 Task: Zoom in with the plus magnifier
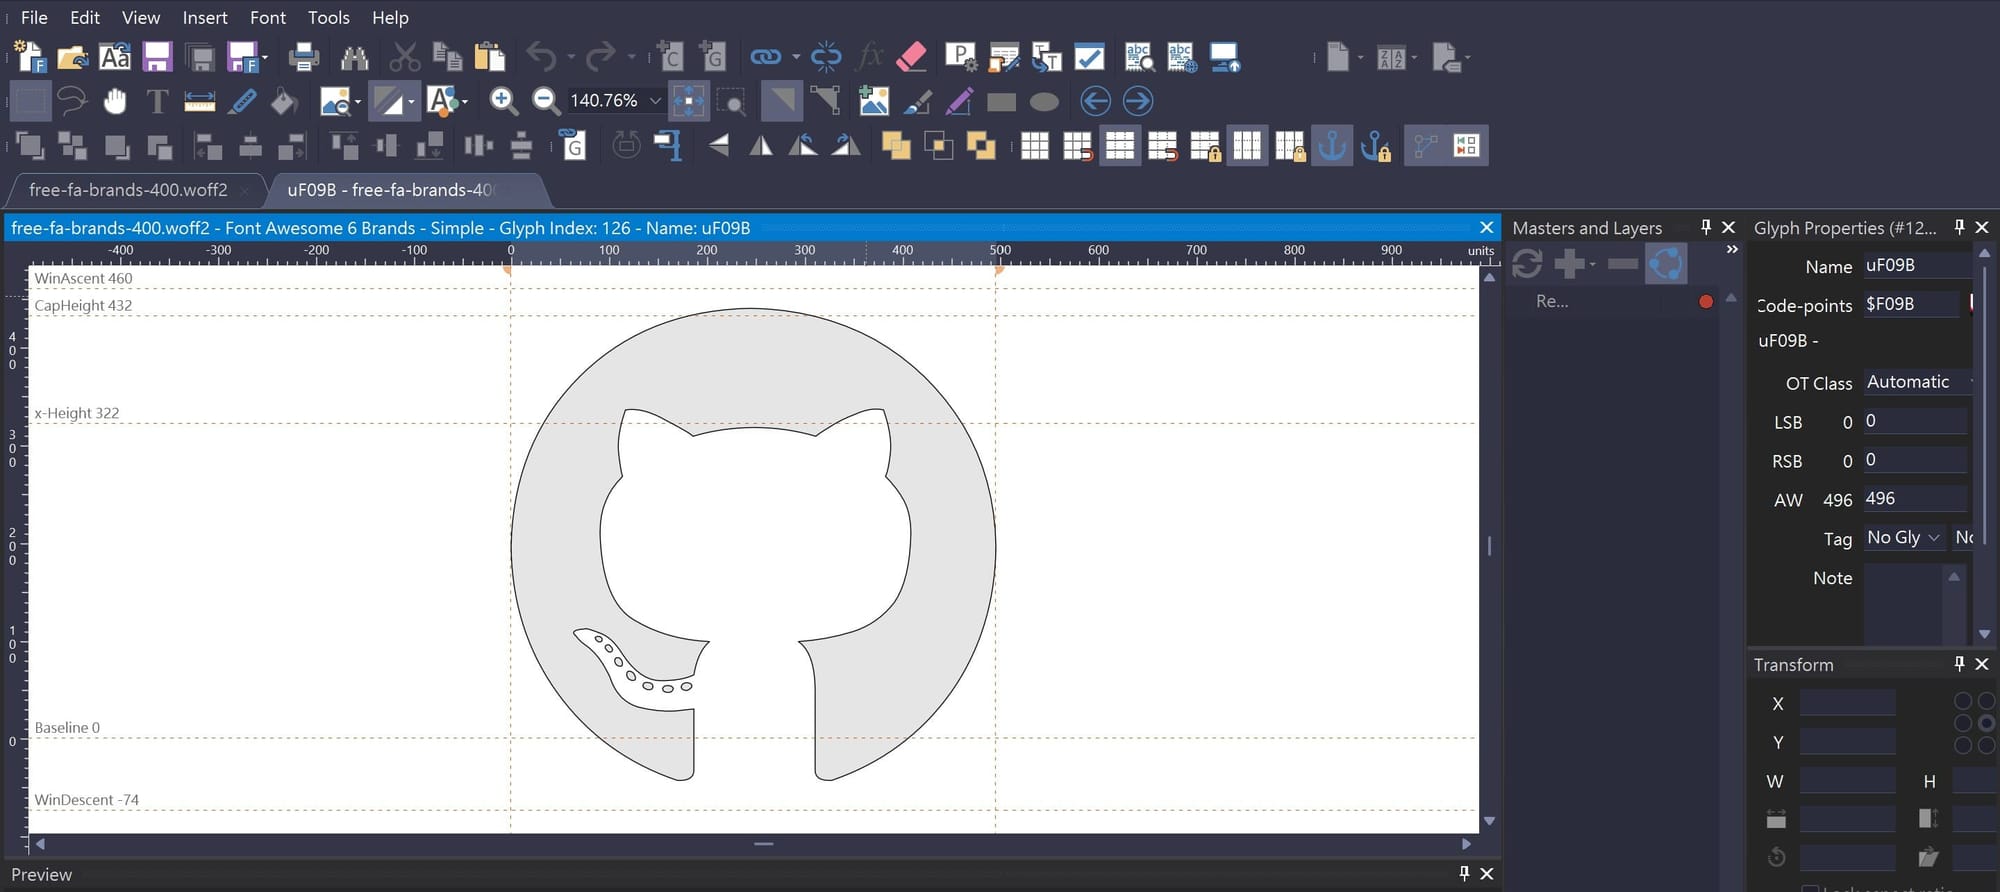(x=504, y=101)
